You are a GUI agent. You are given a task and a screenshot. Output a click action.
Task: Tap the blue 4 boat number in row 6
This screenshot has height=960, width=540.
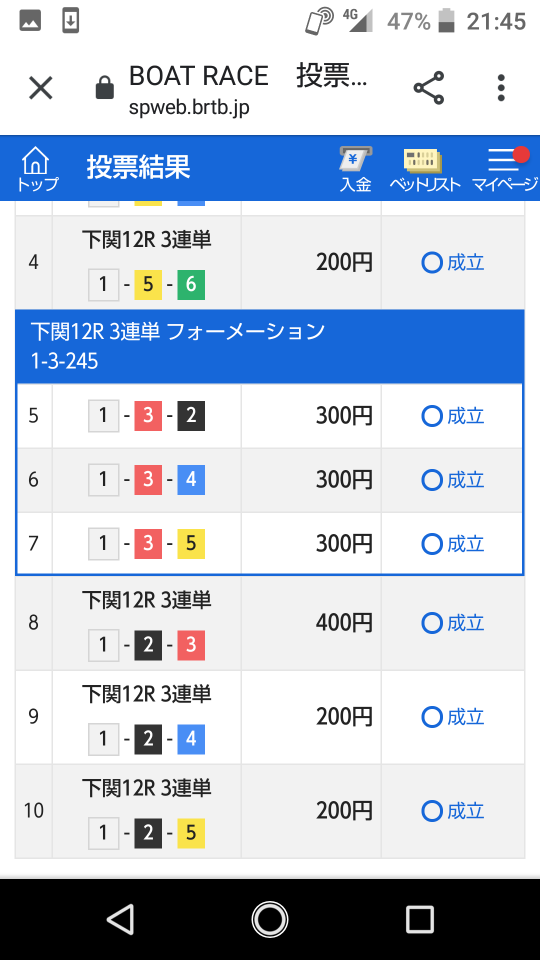point(191,479)
